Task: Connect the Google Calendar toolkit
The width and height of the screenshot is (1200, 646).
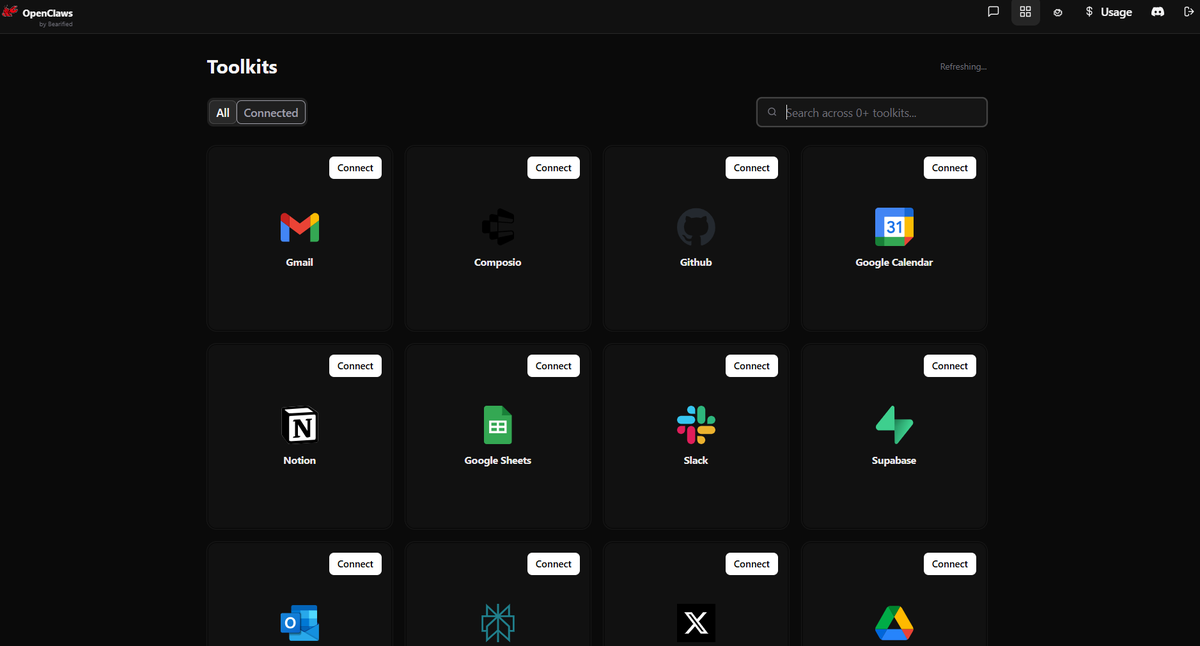Action: 949,168
